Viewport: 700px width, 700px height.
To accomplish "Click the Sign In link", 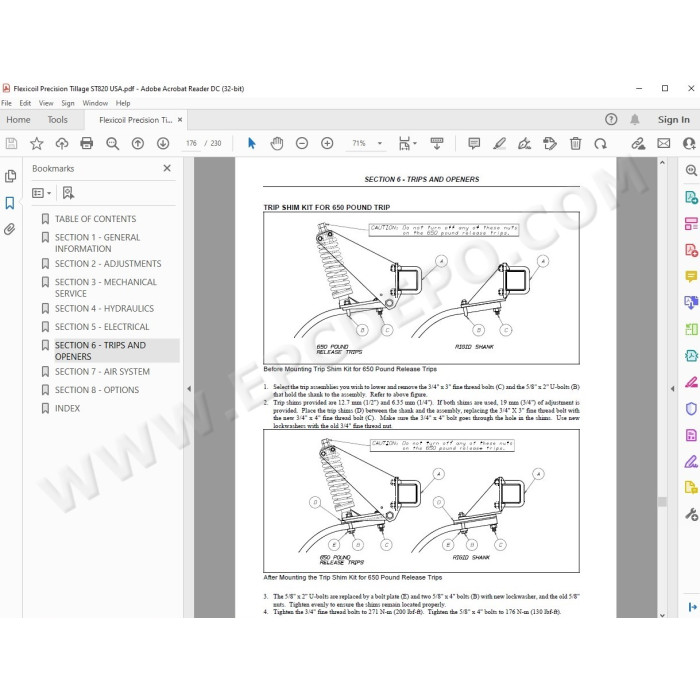I will 674,120.
